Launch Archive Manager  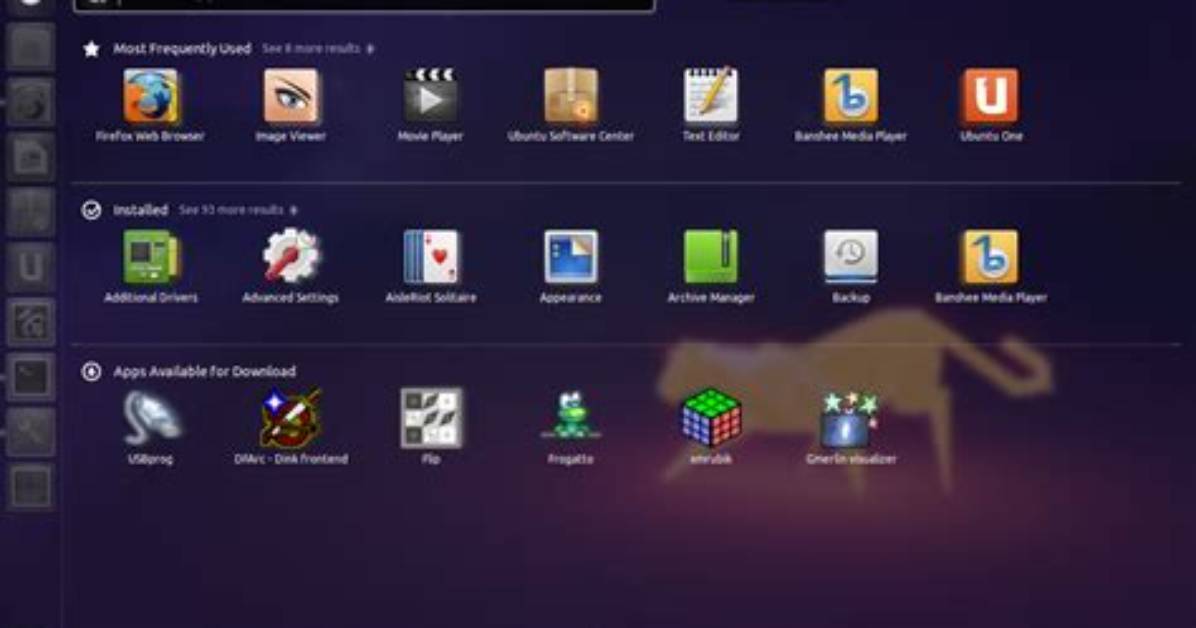click(711, 257)
